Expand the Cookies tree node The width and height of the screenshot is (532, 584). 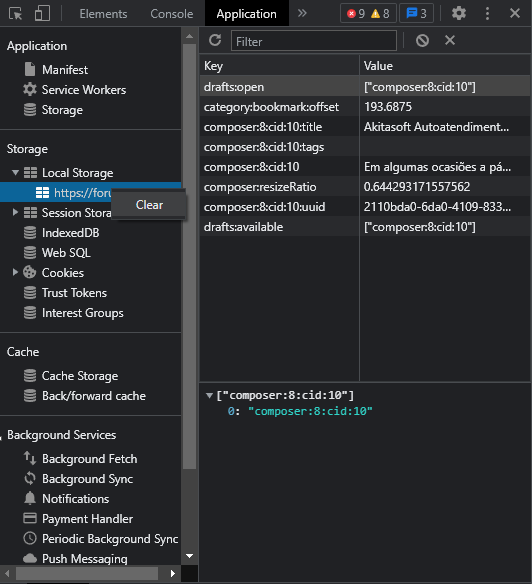tap(15, 272)
